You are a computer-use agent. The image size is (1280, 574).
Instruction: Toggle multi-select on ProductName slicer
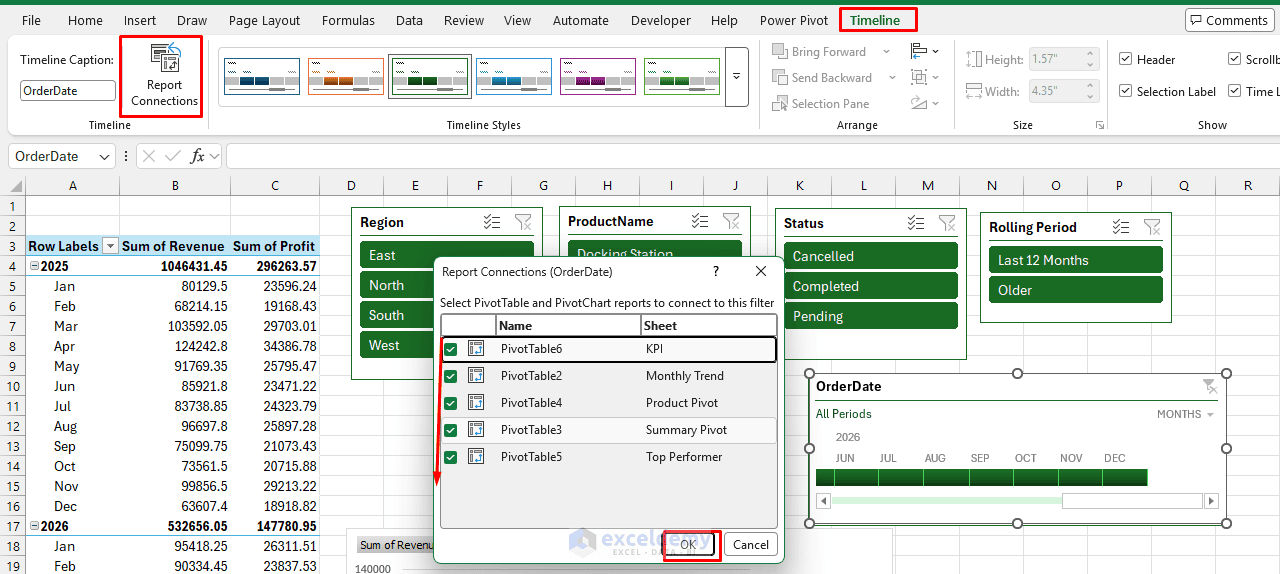pyautogui.click(x=700, y=221)
